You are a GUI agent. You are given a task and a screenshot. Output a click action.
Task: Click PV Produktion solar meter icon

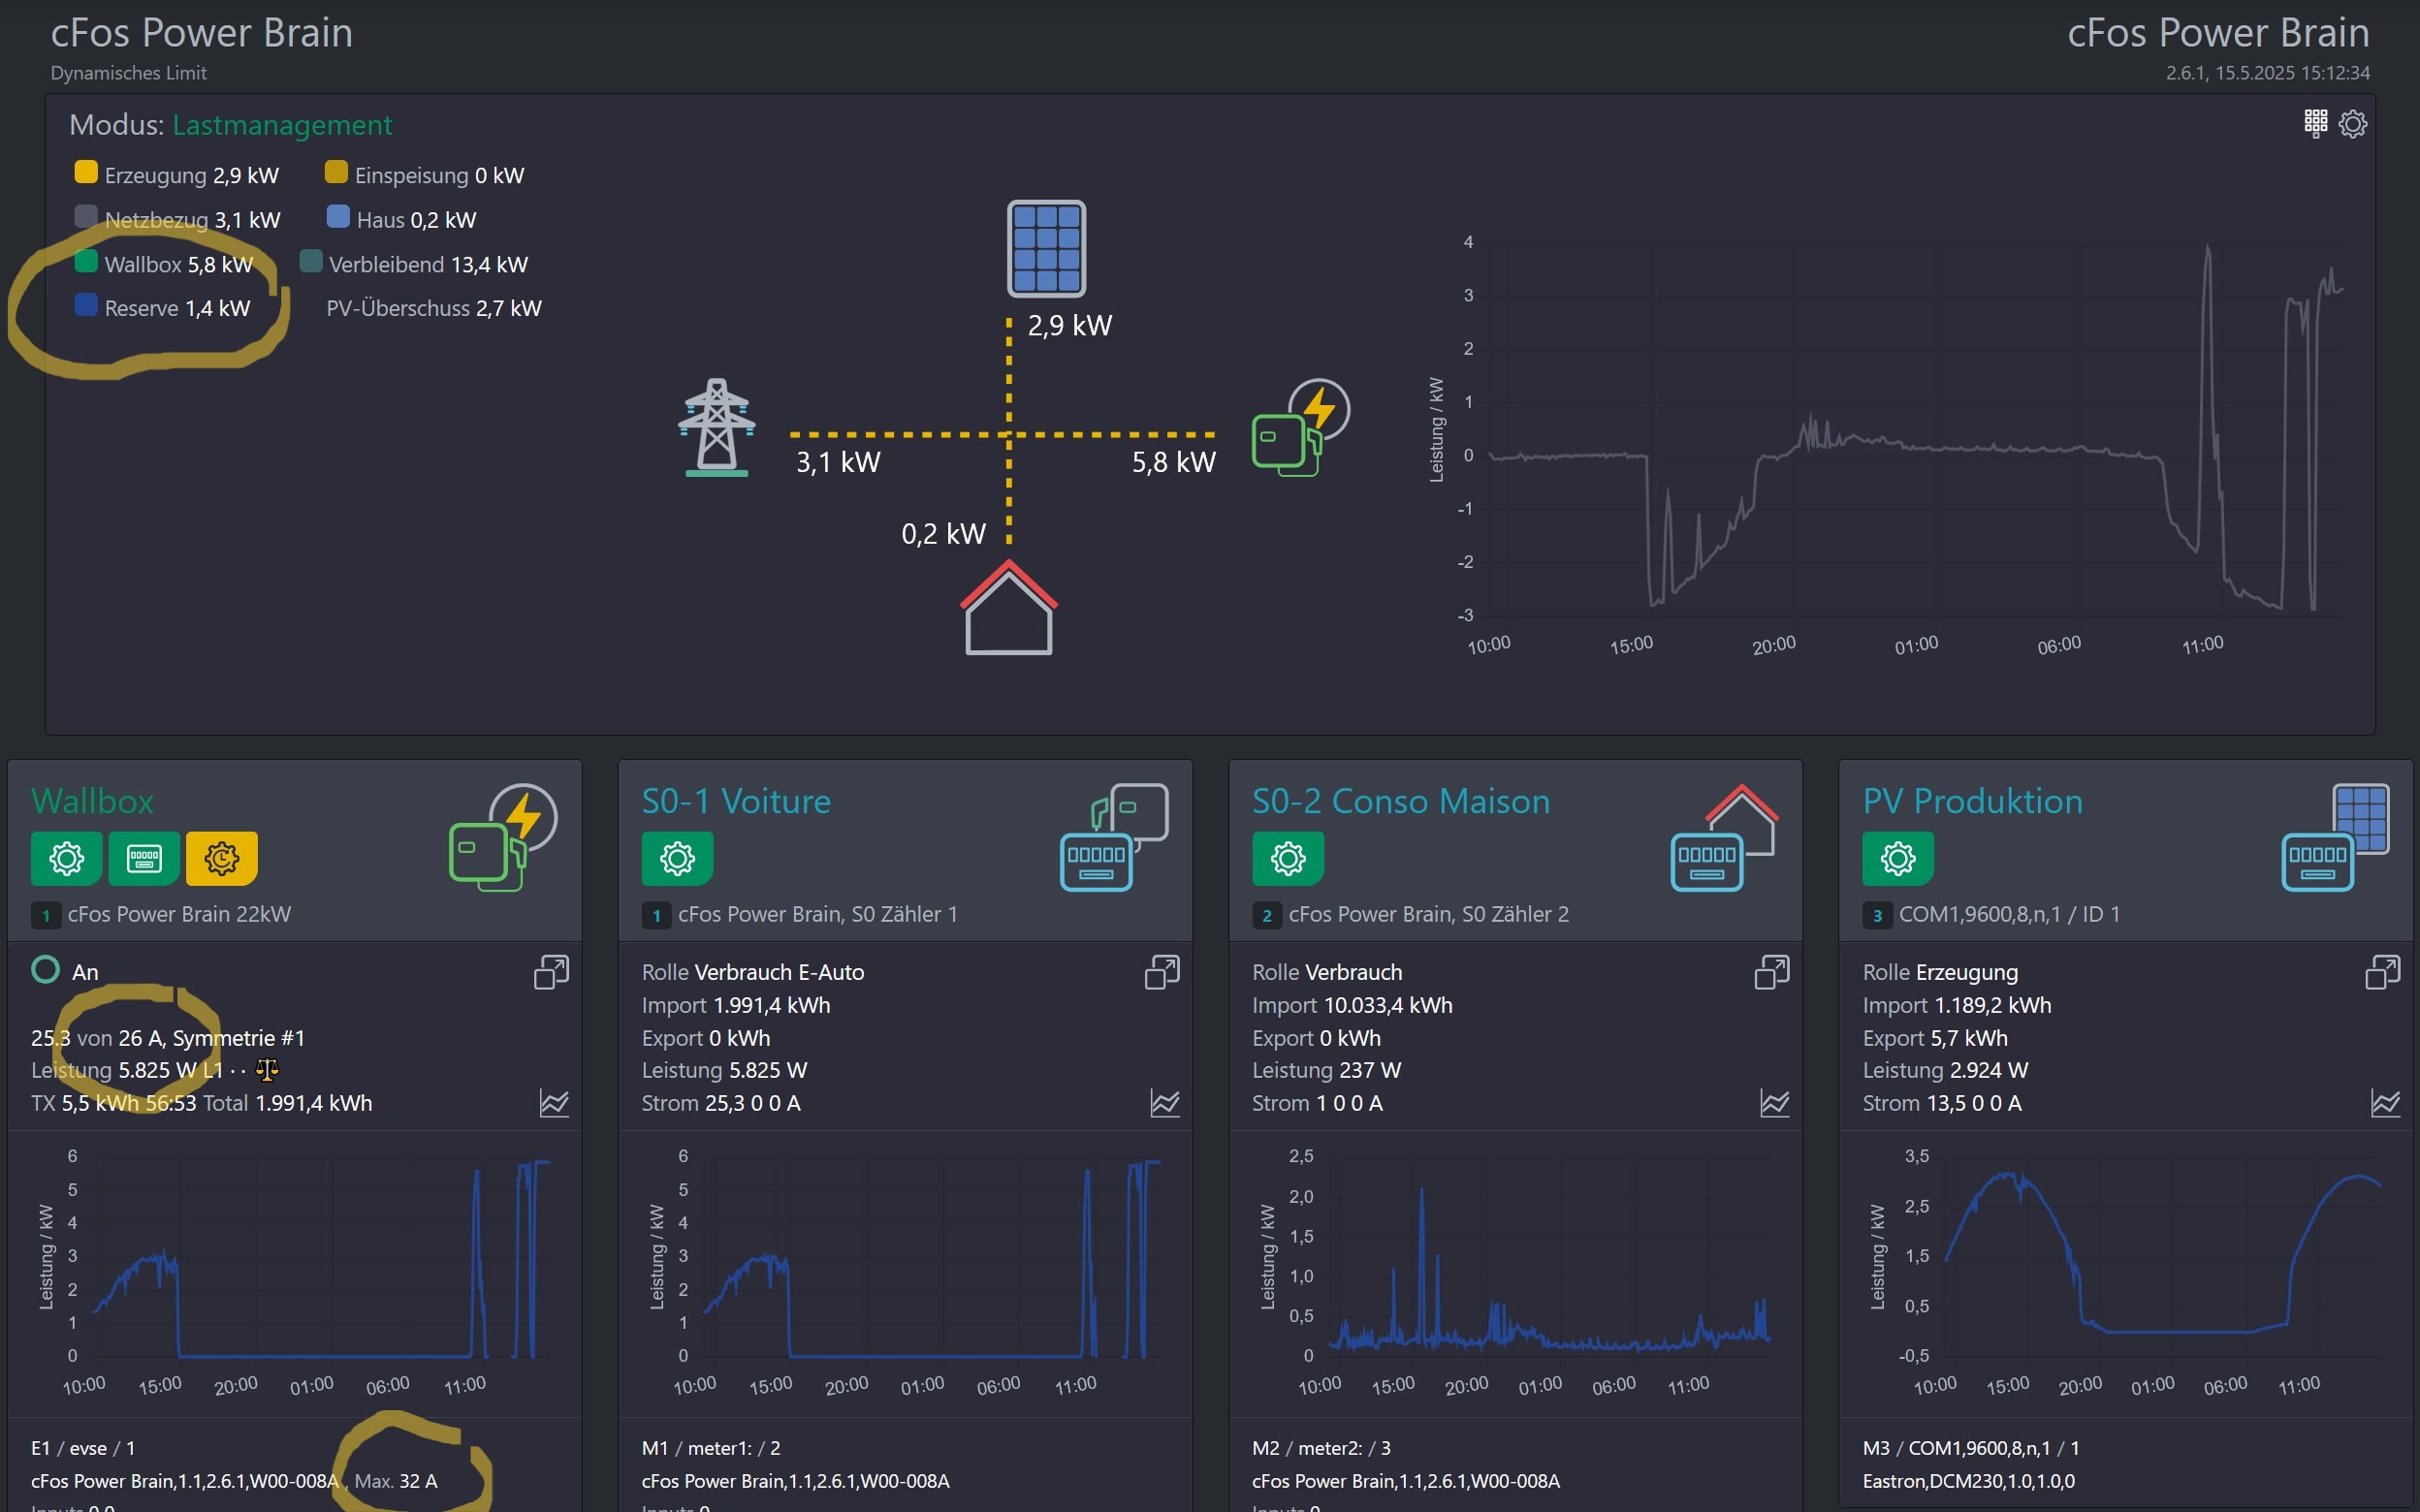(x=2335, y=837)
